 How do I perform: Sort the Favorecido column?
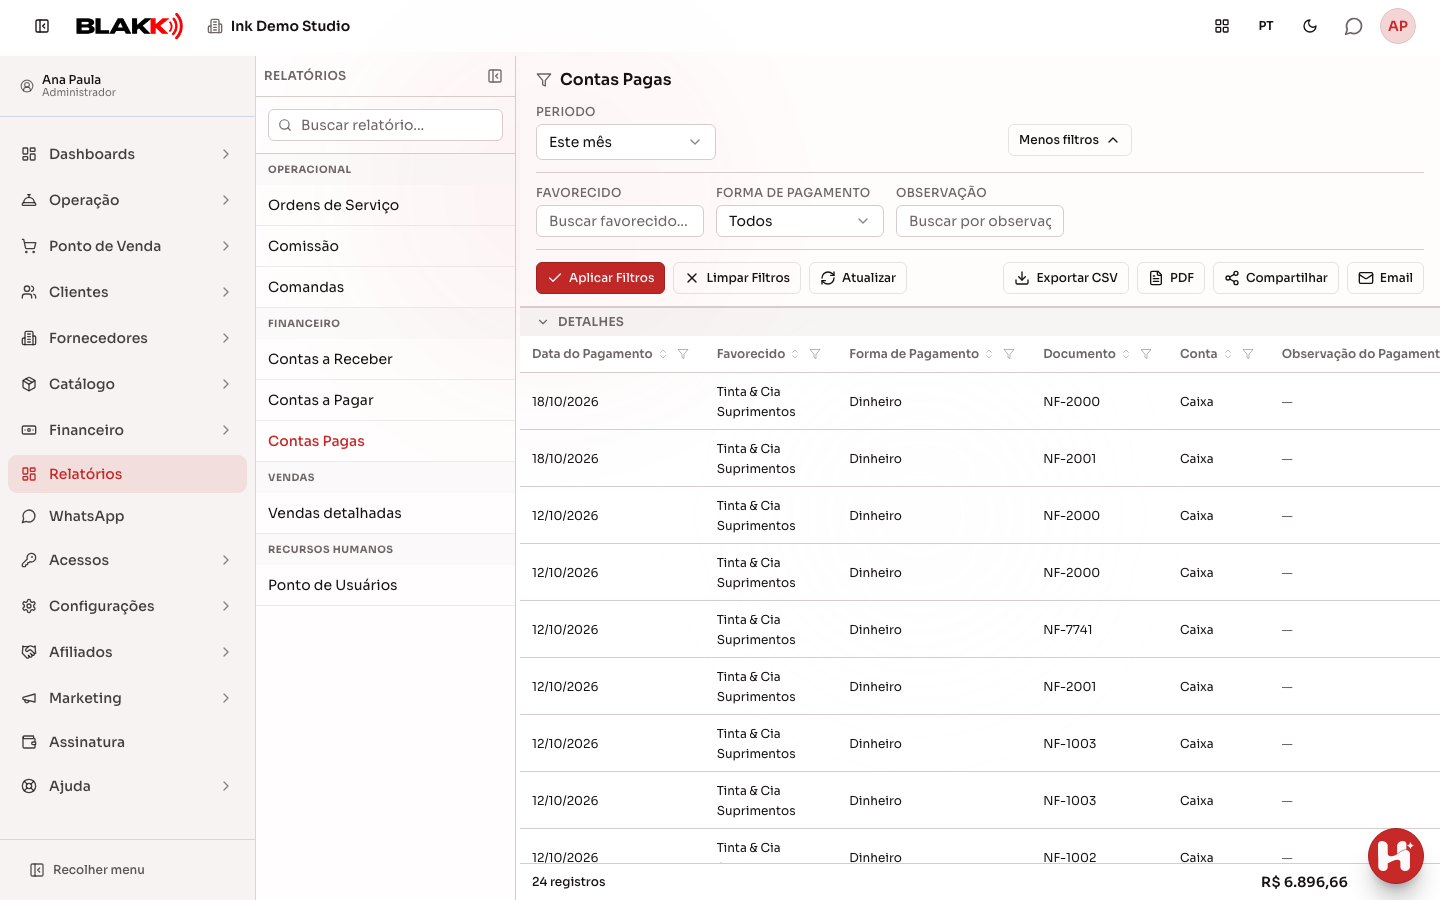[795, 354]
